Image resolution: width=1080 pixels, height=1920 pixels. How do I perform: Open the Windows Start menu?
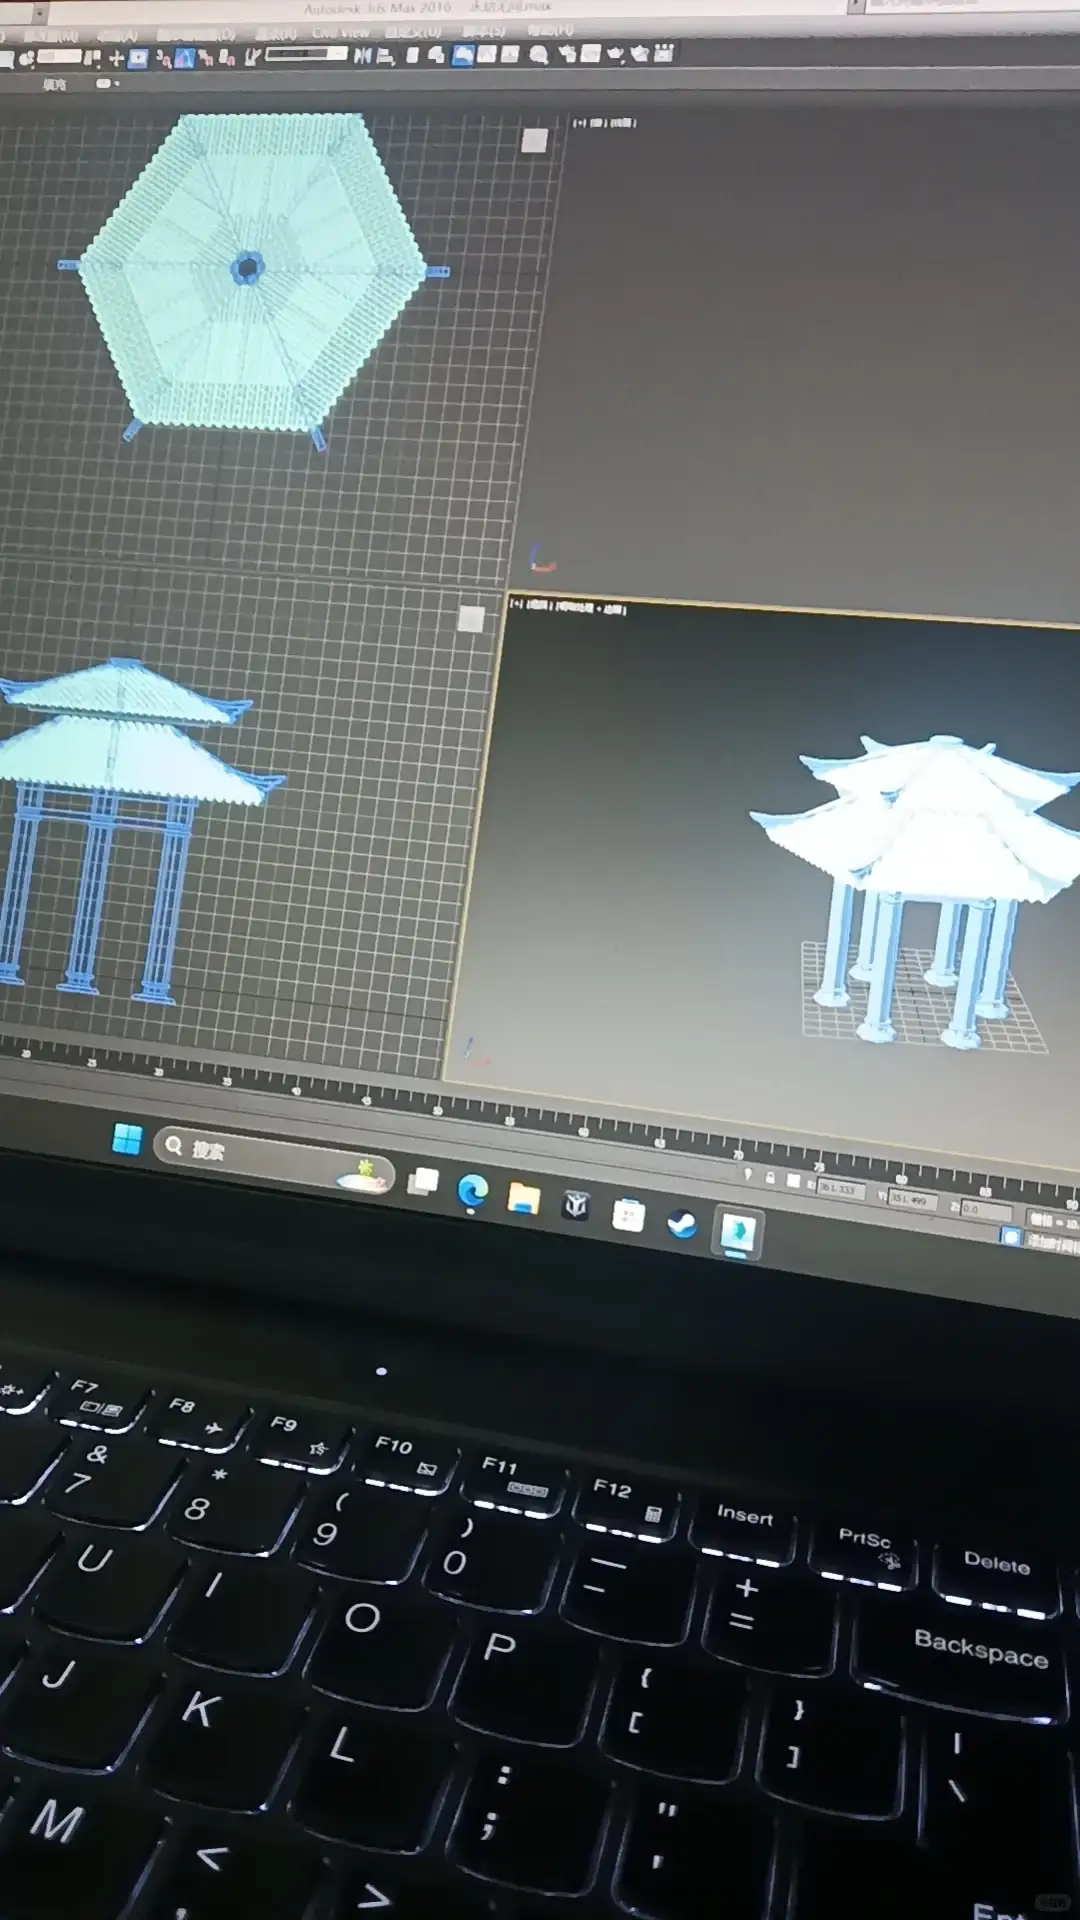pyautogui.click(x=127, y=1139)
